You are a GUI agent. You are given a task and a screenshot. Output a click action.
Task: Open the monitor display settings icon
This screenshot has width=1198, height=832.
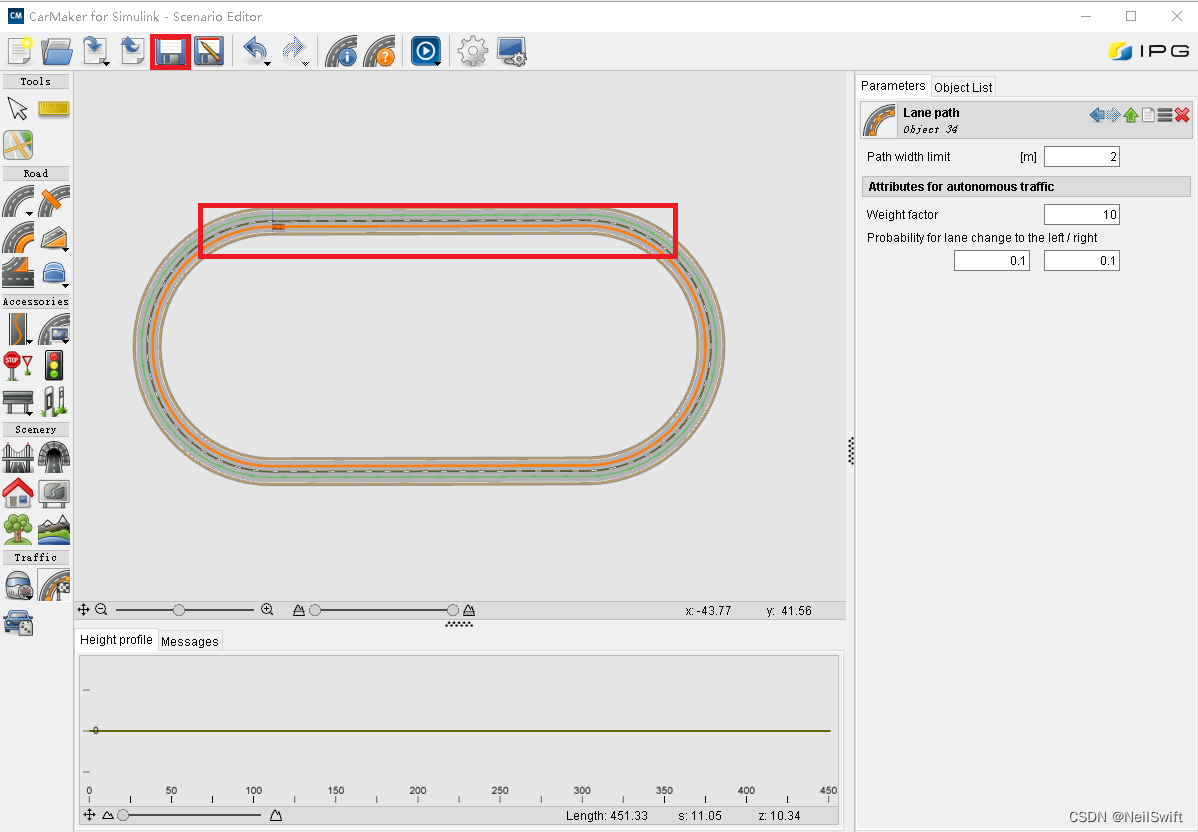[511, 51]
